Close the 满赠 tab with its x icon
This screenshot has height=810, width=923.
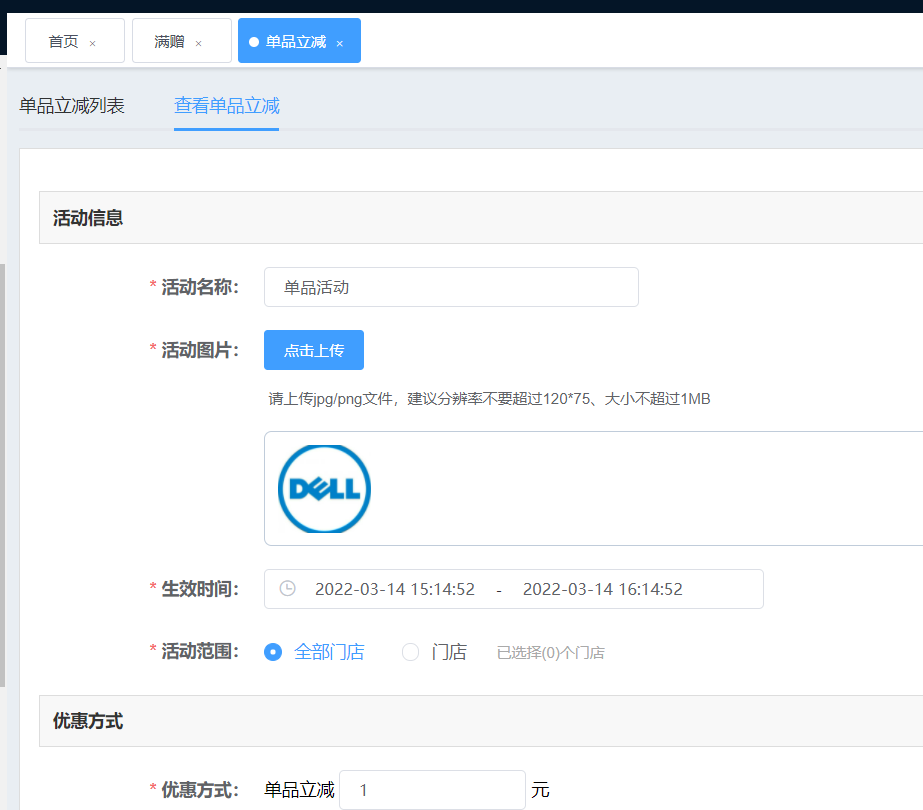(x=198, y=43)
